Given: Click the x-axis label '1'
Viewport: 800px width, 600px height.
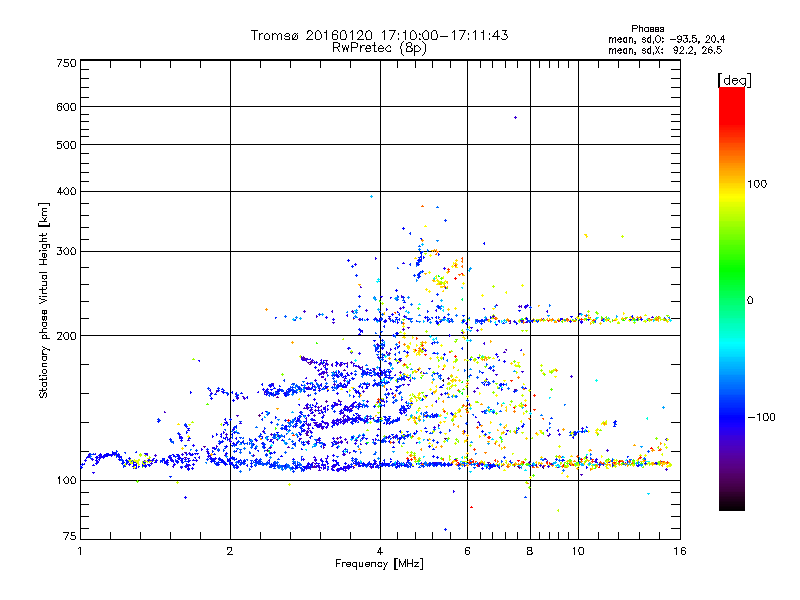Looking at the screenshot, I should point(80,551).
